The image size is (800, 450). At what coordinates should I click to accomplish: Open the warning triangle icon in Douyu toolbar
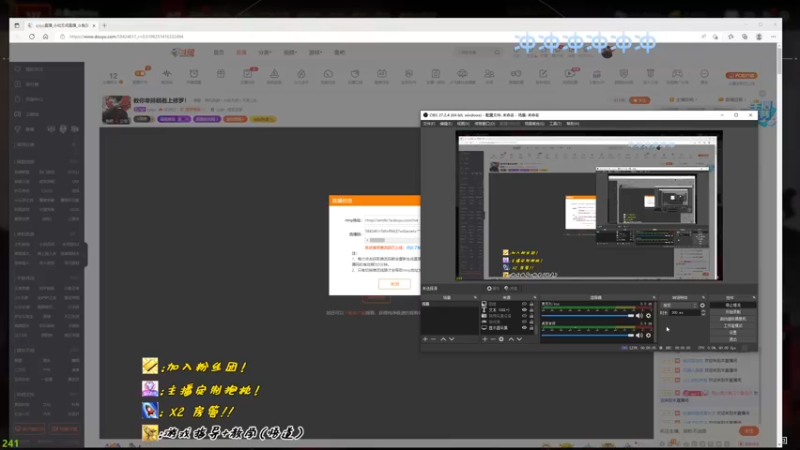(x=274, y=74)
